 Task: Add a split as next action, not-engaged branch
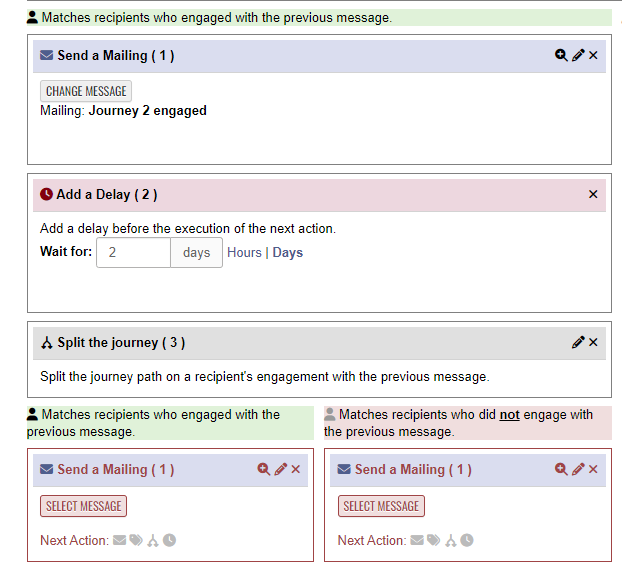(450, 540)
